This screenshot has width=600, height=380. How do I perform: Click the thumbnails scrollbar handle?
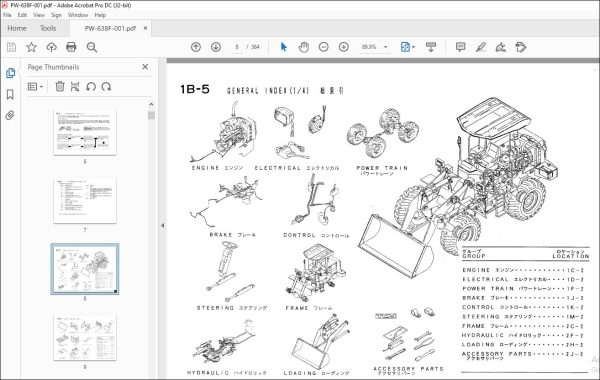point(152,115)
